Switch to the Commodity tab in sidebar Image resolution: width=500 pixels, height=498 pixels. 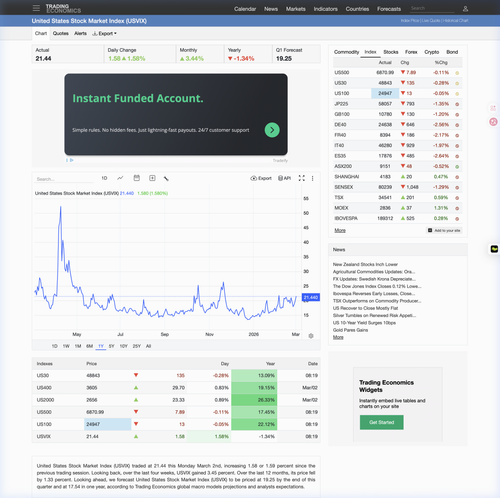[x=346, y=52]
